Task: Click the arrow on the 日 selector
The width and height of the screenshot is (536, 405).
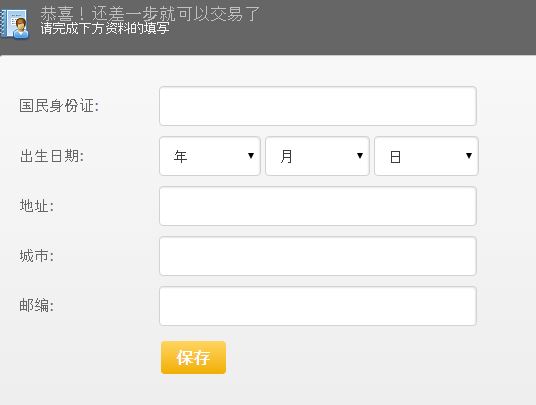Action: tap(469, 156)
